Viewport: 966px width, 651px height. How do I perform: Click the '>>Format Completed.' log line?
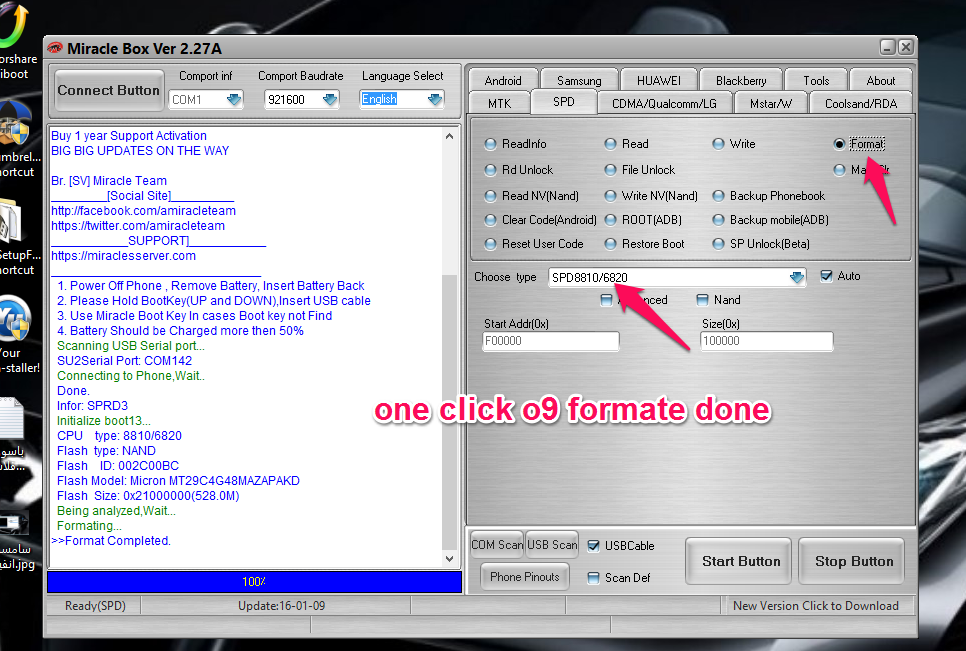coord(111,541)
